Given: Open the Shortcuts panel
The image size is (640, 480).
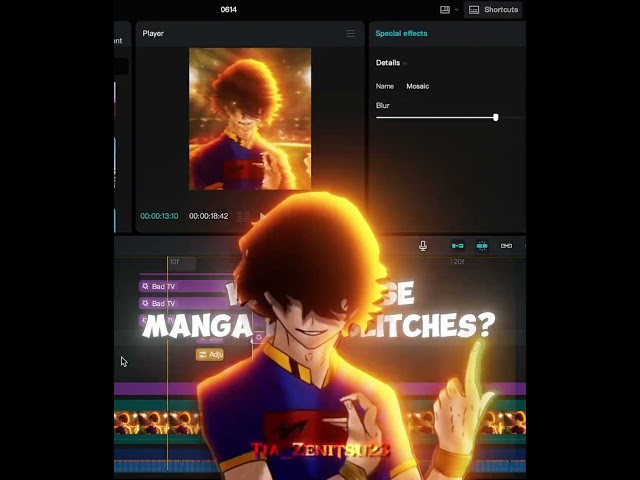Looking at the screenshot, I should click(493, 10).
